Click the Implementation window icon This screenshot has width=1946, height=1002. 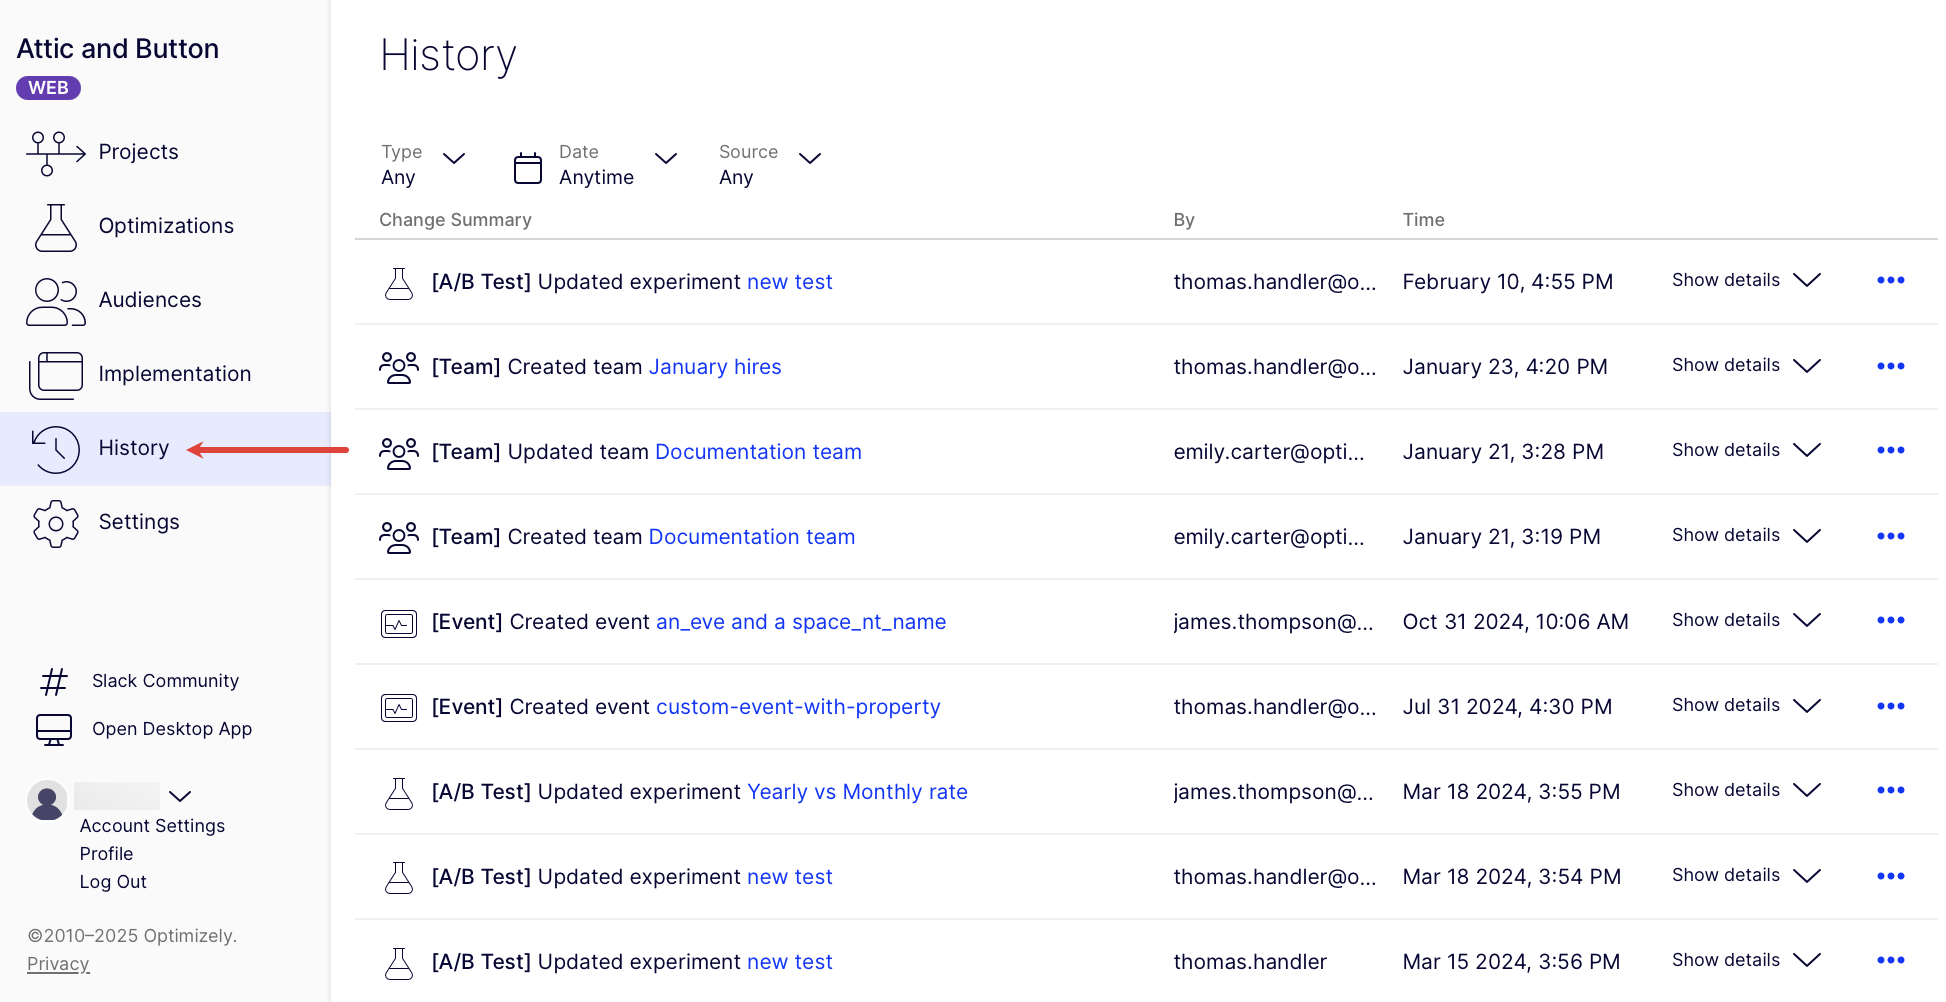pyautogui.click(x=55, y=375)
